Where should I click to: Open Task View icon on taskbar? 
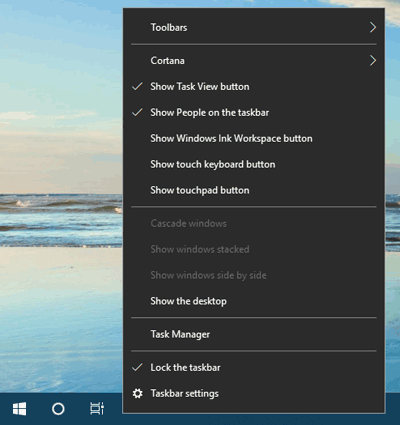click(97, 409)
